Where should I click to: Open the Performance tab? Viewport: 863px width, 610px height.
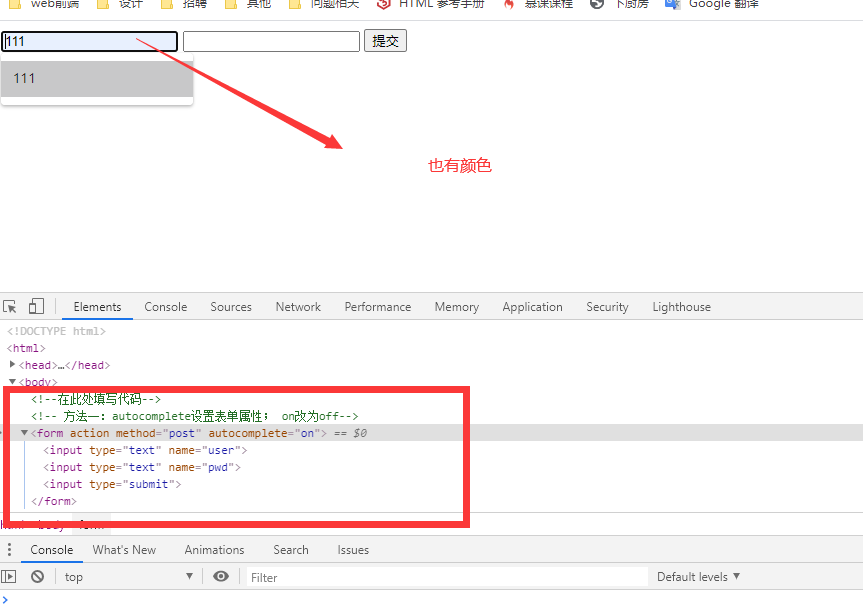point(378,307)
